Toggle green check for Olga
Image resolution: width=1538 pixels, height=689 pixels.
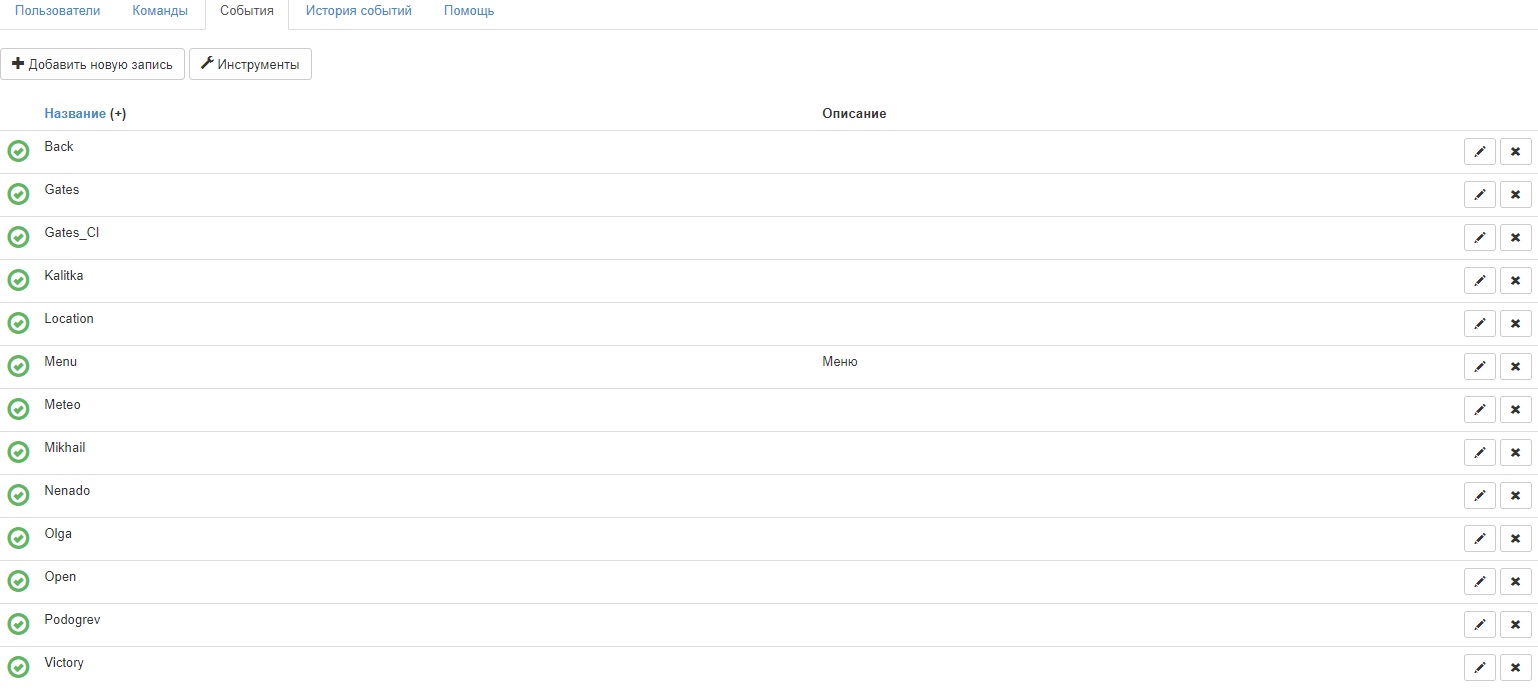pyautogui.click(x=18, y=538)
